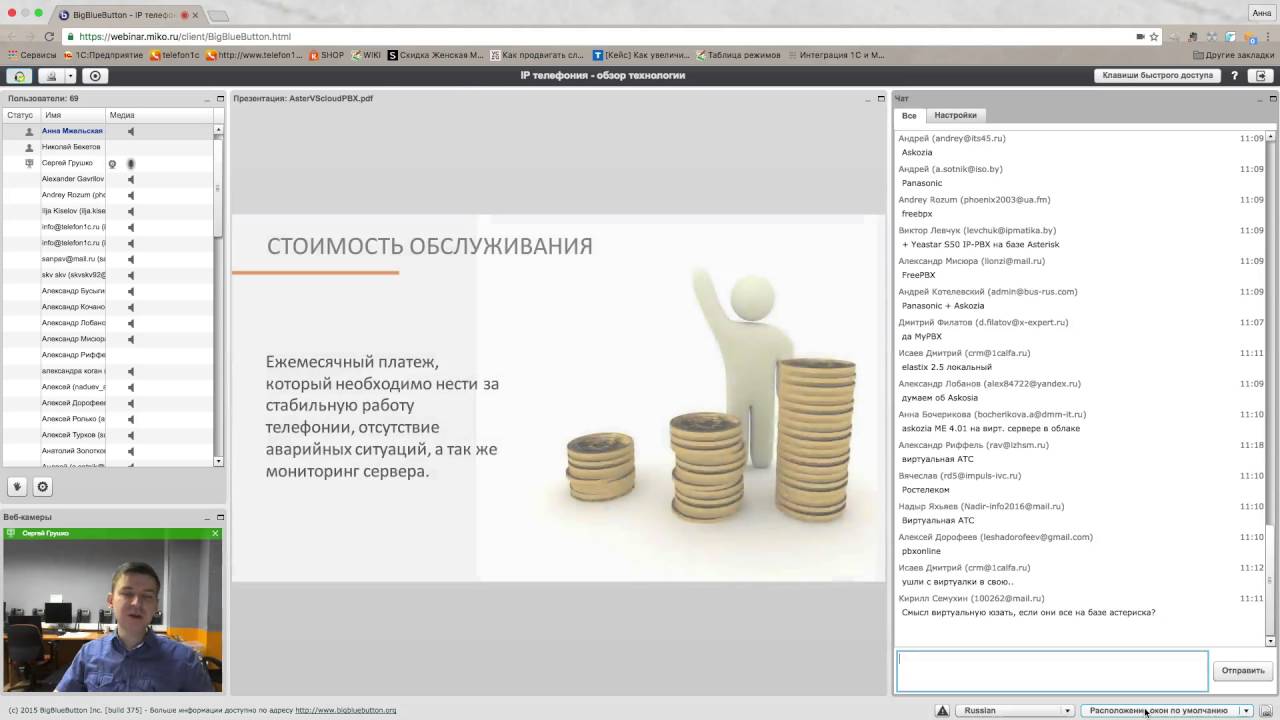Open the users list gear settings

42,487
